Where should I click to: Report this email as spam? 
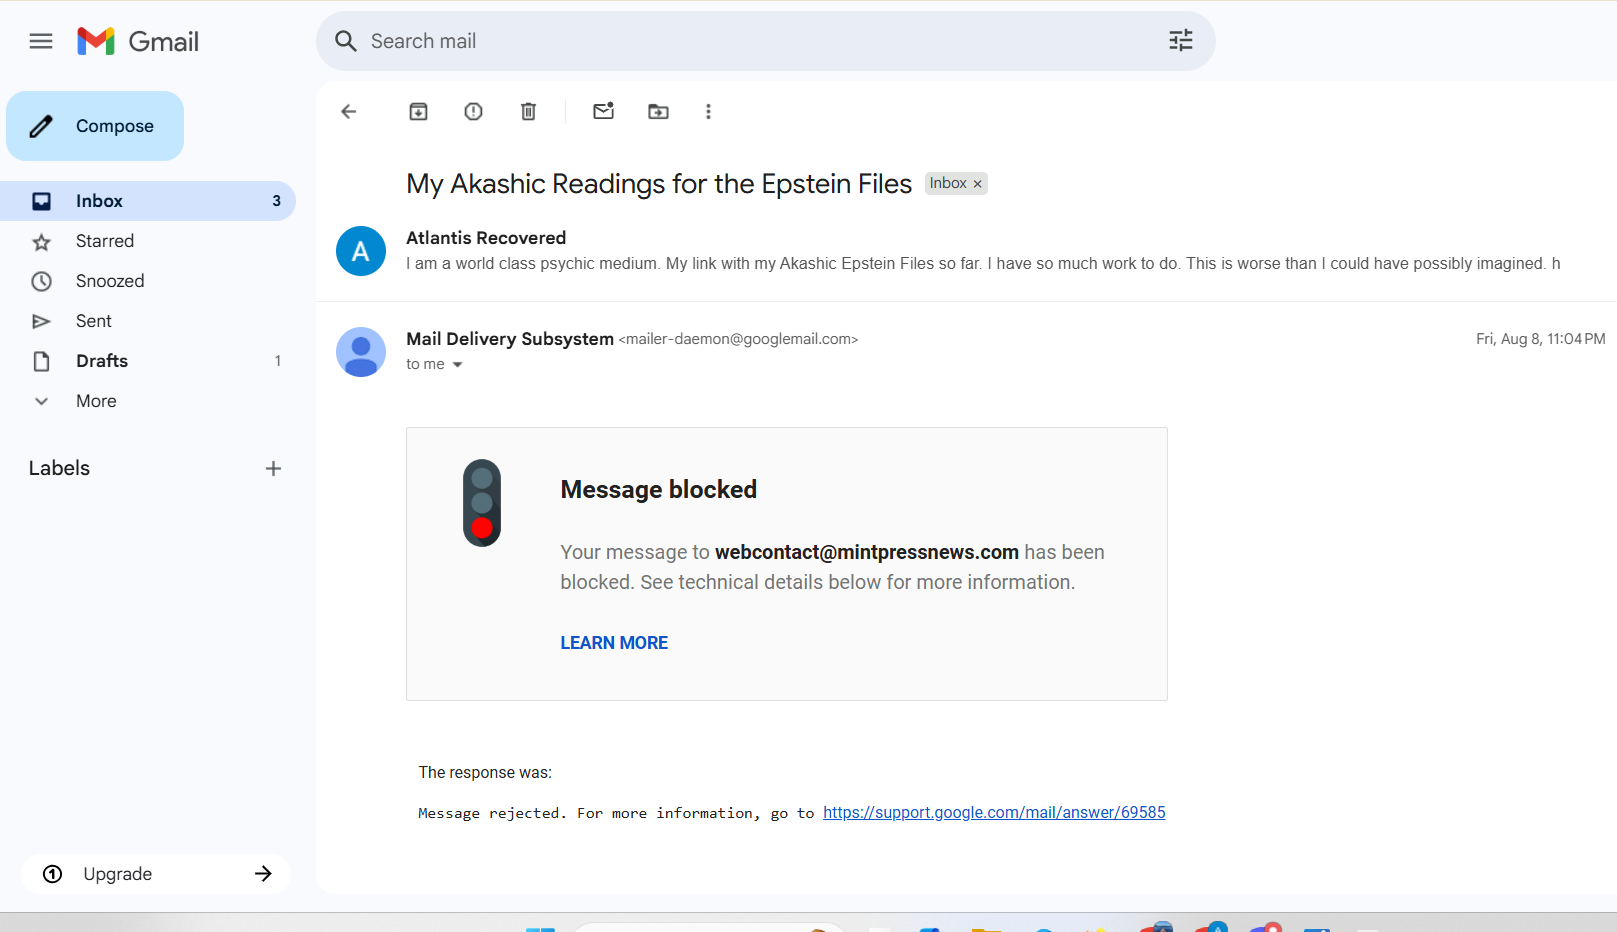pyautogui.click(x=473, y=111)
